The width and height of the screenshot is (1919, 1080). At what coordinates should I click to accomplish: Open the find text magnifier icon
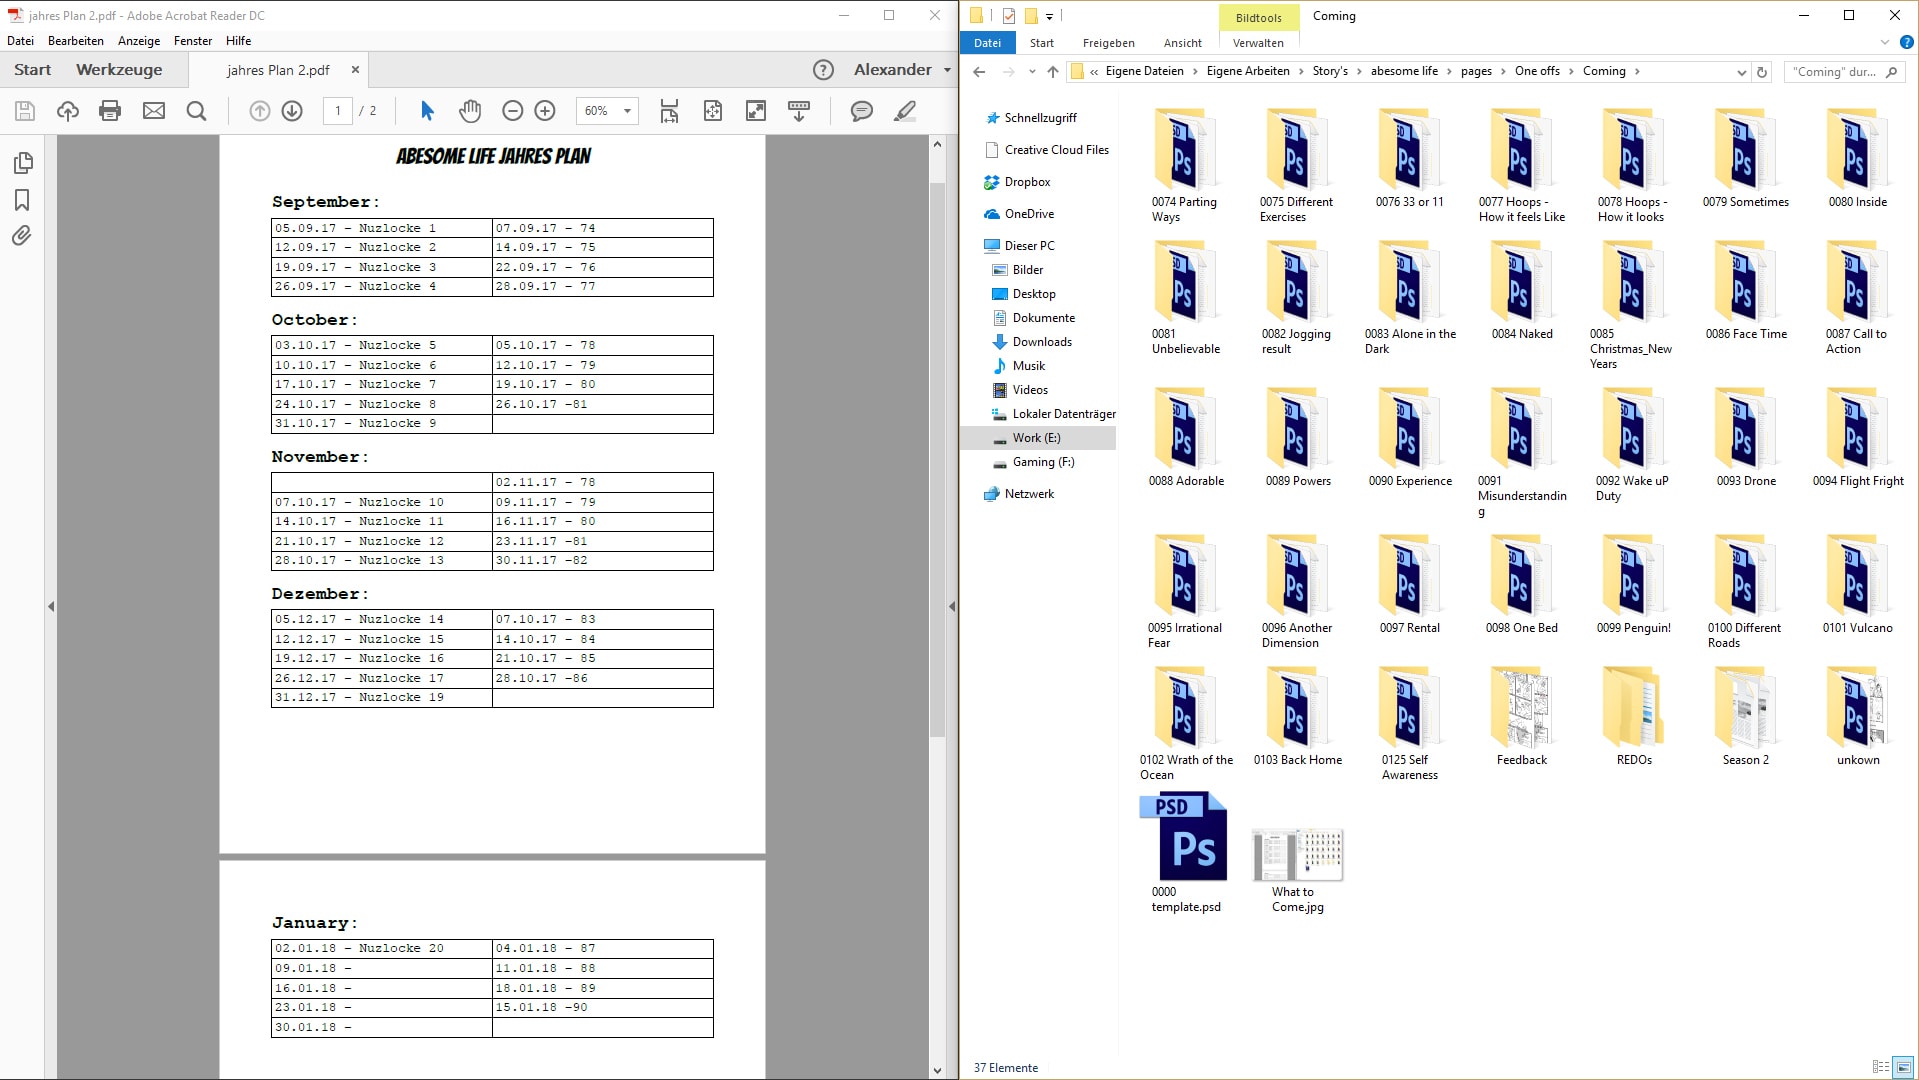click(x=197, y=111)
